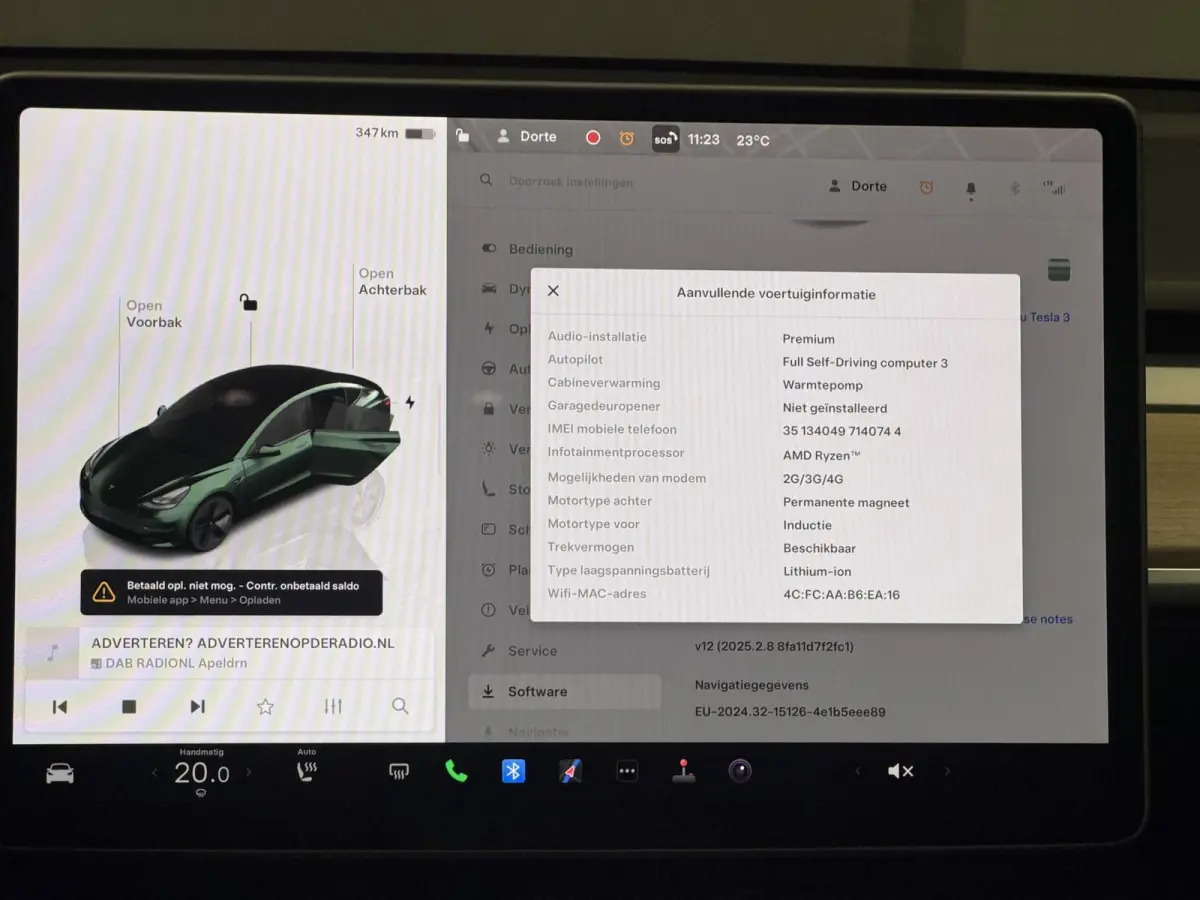The width and height of the screenshot is (1200, 900).
Task: Open Achterbak rear trunk
Action: click(x=392, y=282)
